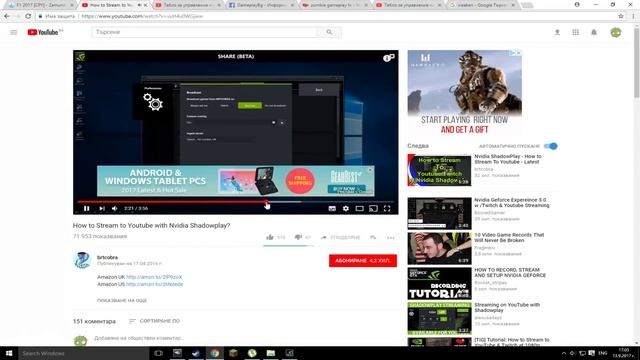Viewport: 640px width, 360px height.
Task: Open Steam from the taskbar
Action: (x=196, y=353)
